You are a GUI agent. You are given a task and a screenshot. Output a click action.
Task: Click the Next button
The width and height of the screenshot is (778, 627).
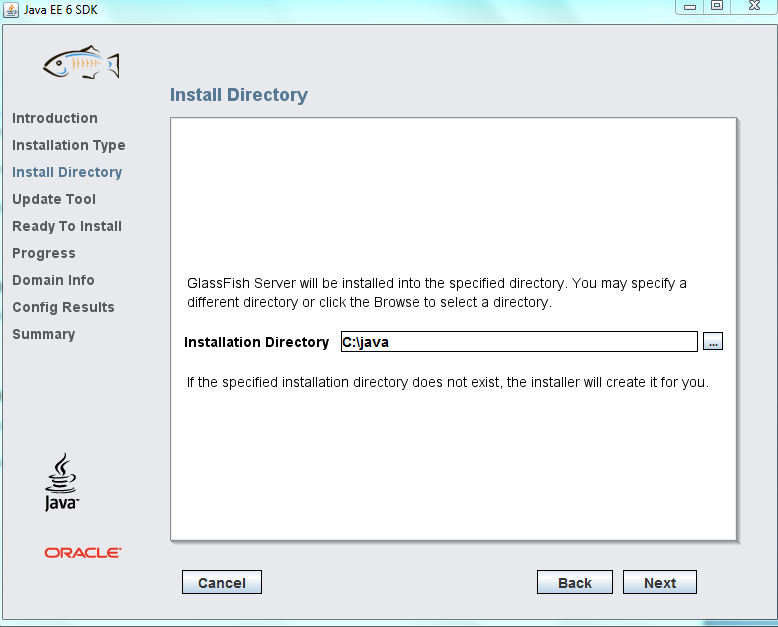(660, 582)
